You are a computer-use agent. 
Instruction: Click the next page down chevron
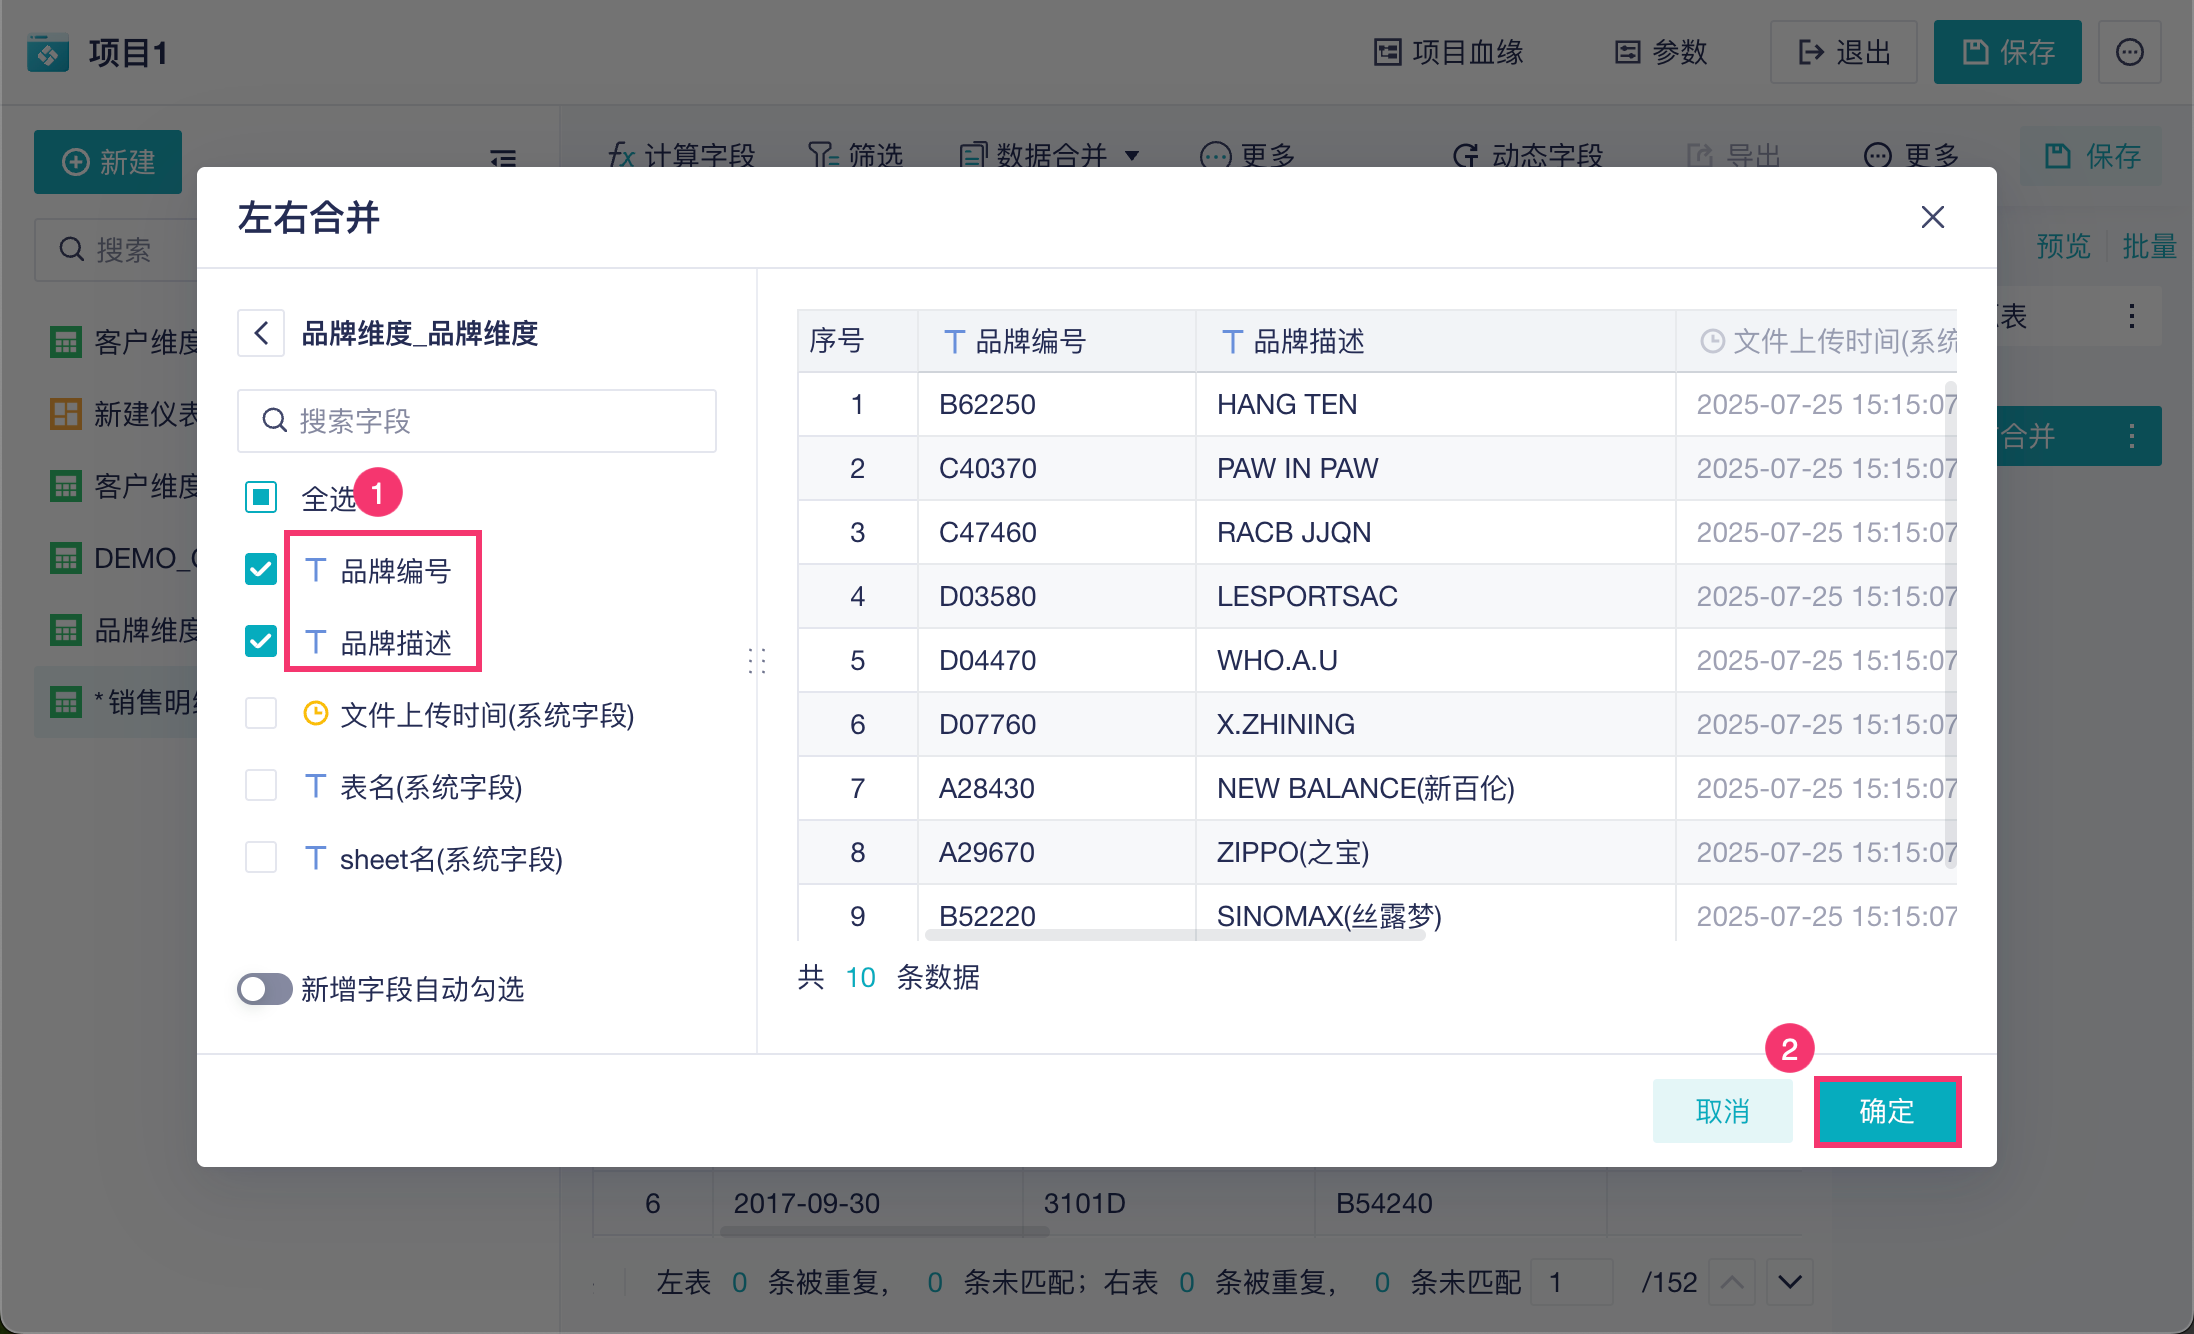[1790, 1282]
